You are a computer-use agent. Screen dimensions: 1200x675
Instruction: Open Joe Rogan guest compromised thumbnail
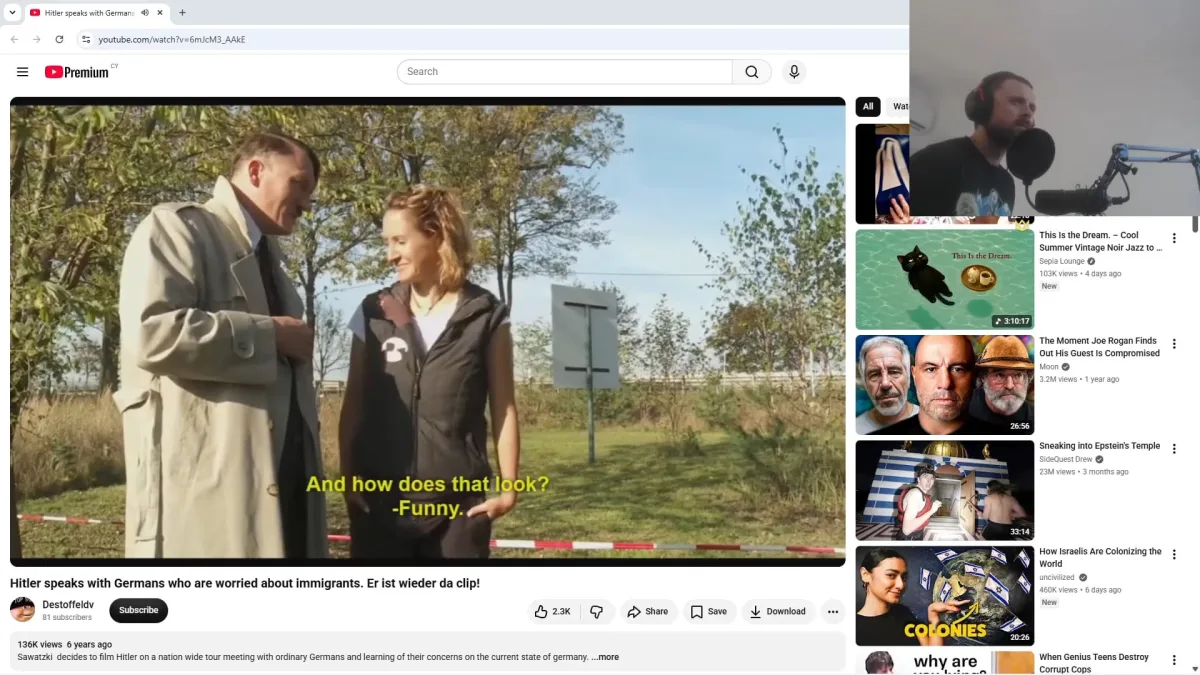[x=945, y=385]
